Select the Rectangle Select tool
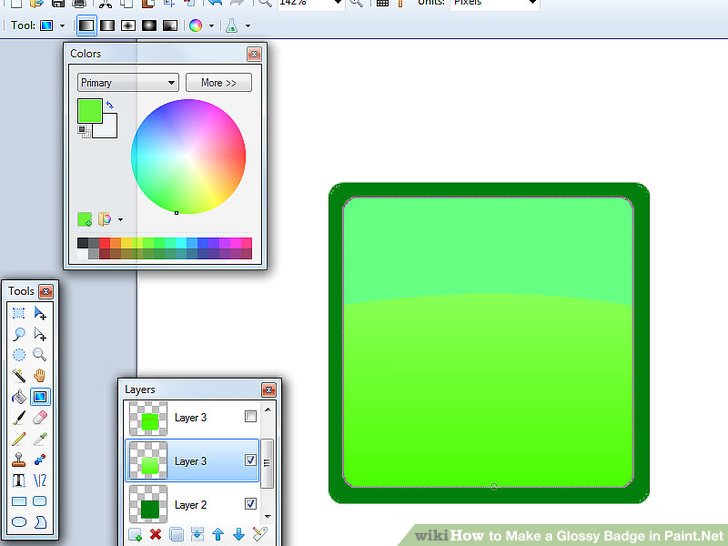Screen dimensions: 728x546 pyautogui.click(x=19, y=313)
